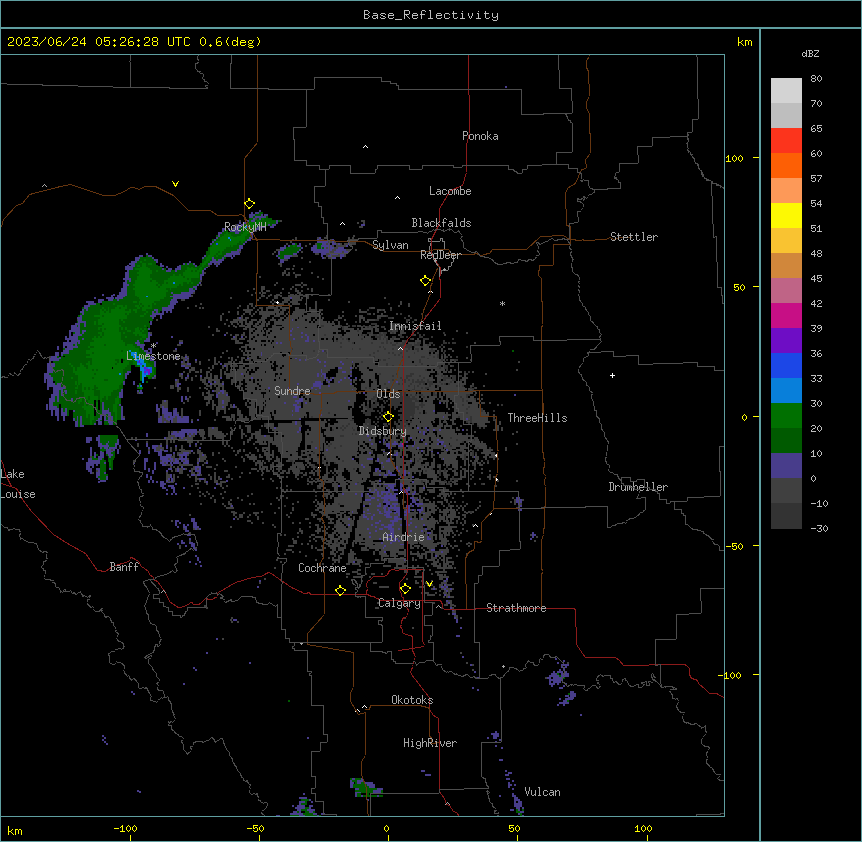The width and height of the screenshot is (862, 842).
Task: Click the Vulcan city label
Action: tap(543, 792)
